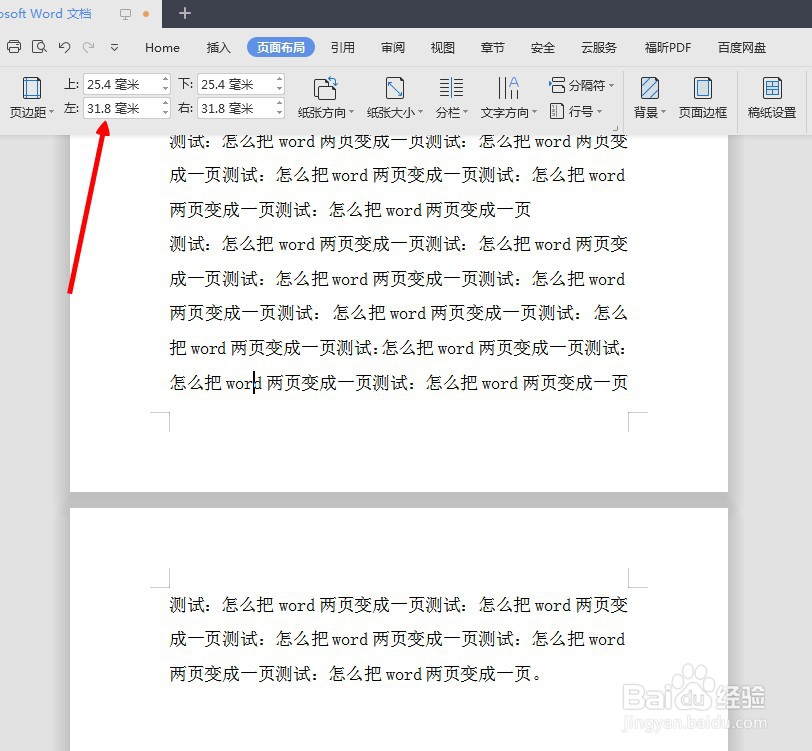Expand the 分隔符 dropdown arrow
This screenshot has width=812, height=751.
[x=612, y=85]
